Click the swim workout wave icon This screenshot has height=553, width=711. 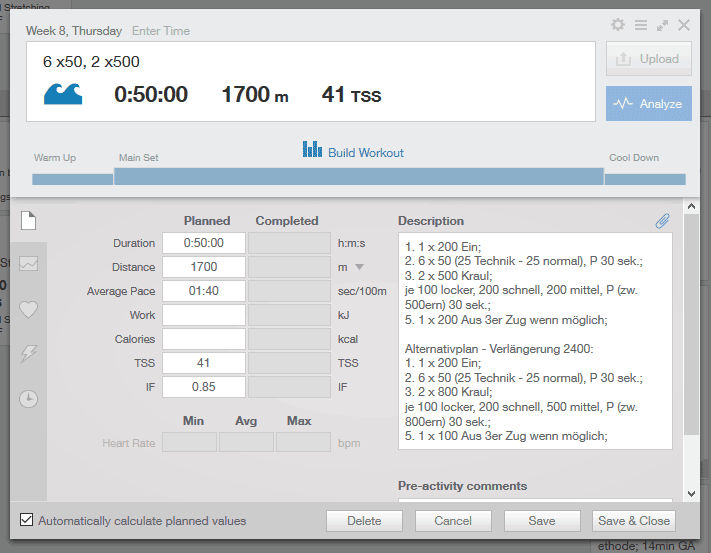pos(63,94)
